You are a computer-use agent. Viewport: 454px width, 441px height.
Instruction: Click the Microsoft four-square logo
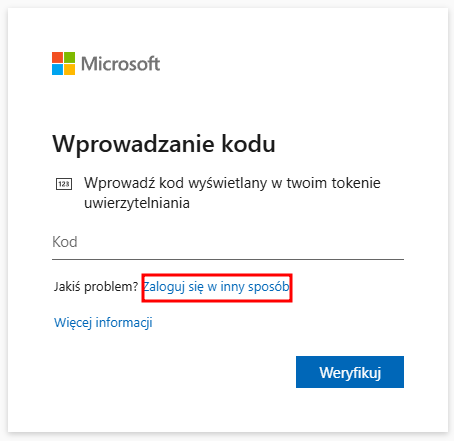(63, 63)
